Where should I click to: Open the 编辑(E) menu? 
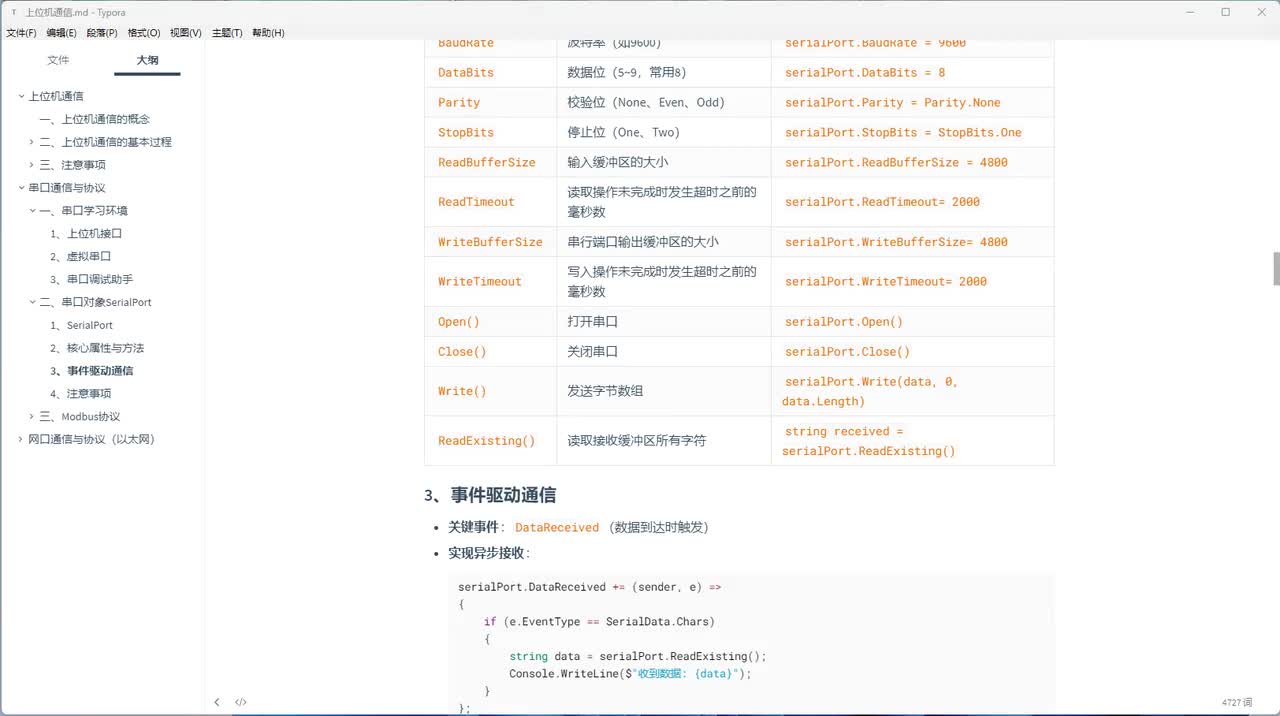coord(61,33)
